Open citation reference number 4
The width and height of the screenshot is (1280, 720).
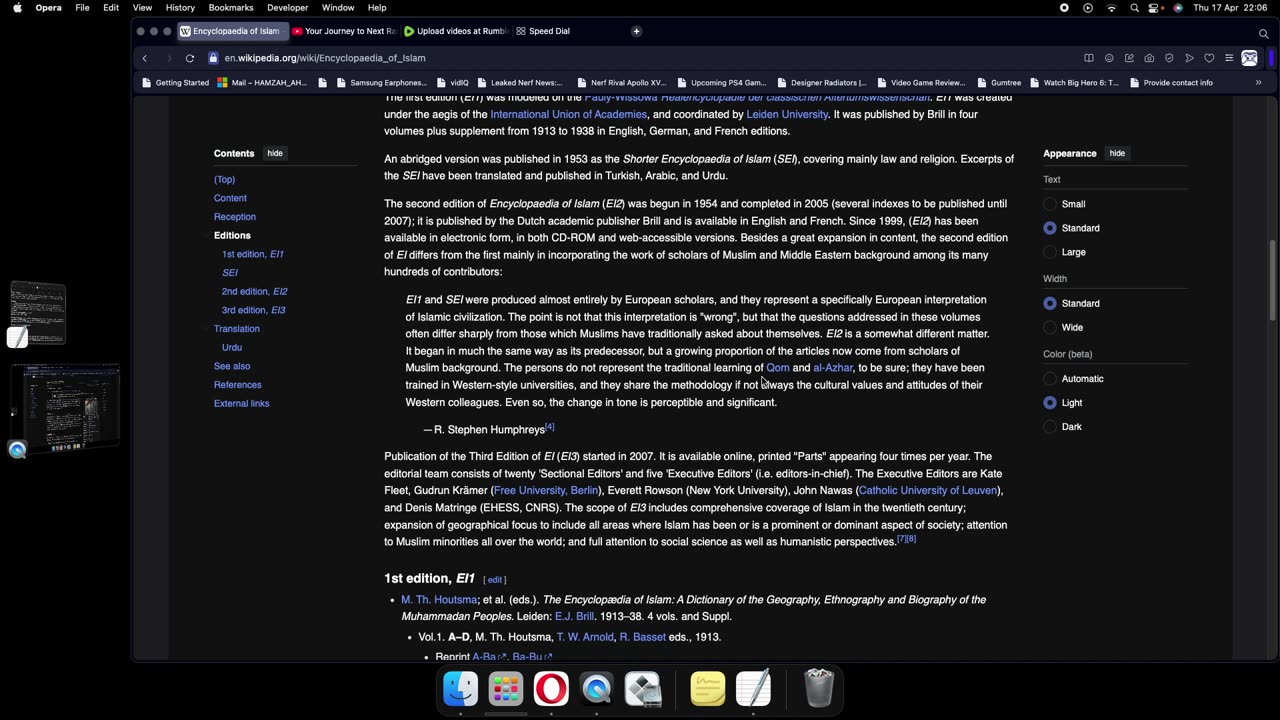pos(549,427)
